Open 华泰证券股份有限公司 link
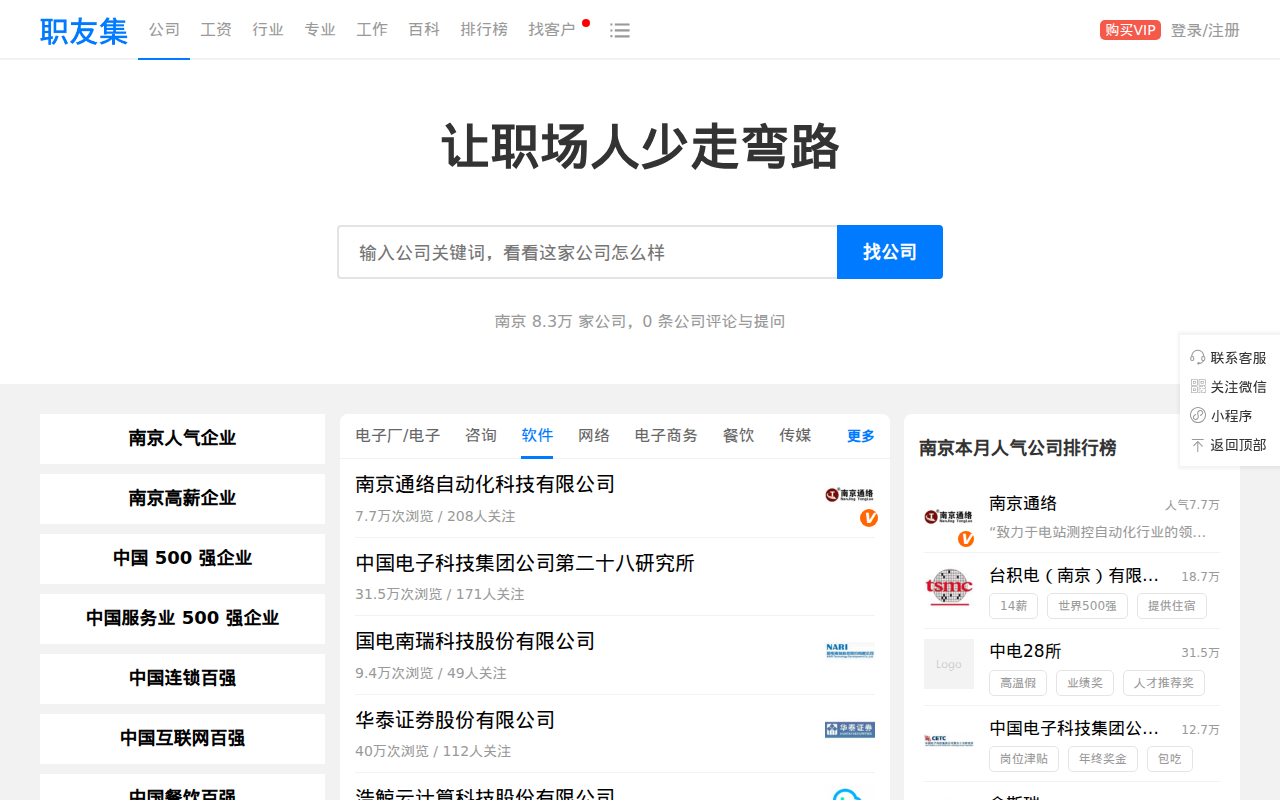 click(455, 720)
